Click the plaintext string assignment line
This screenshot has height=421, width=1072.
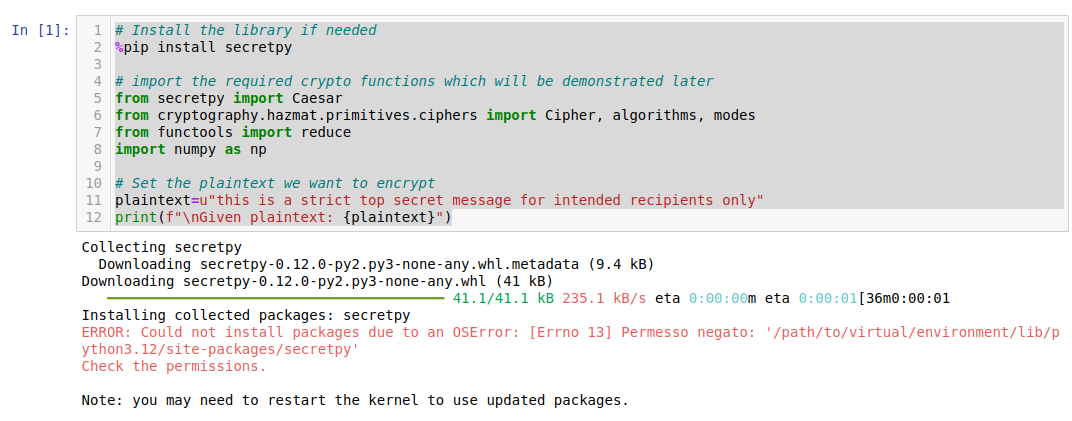click(x=439, y=200)
